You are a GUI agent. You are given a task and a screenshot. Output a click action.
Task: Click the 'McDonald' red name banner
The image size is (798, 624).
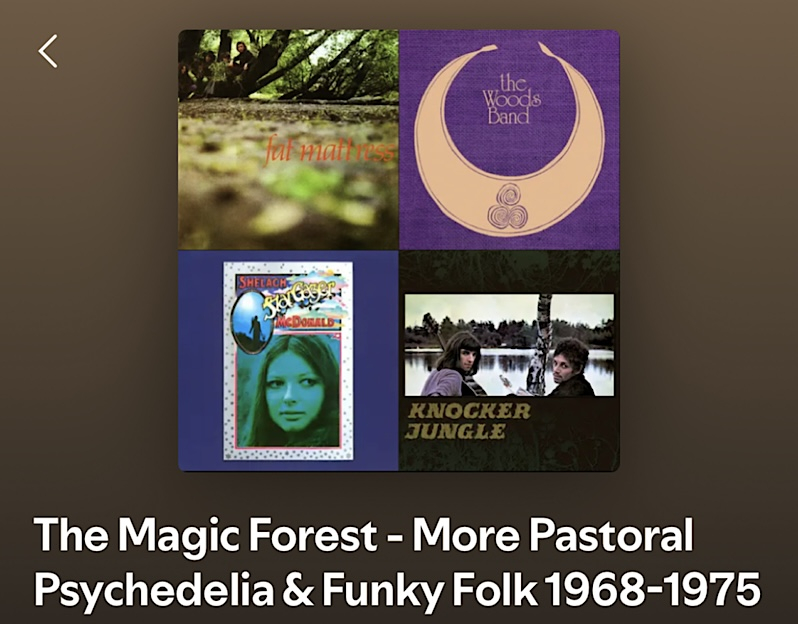click(305, 322)
